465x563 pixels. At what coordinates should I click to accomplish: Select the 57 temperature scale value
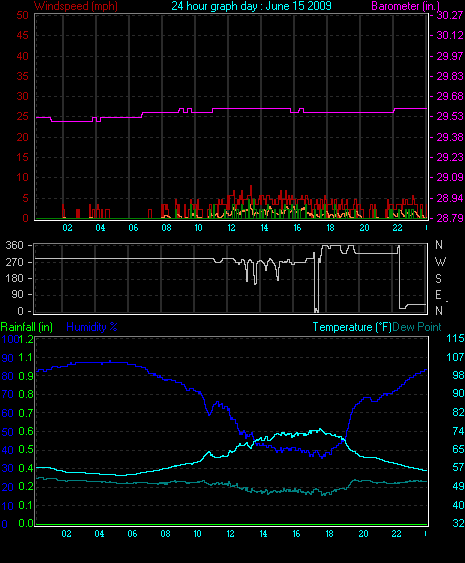pos(458,468)
